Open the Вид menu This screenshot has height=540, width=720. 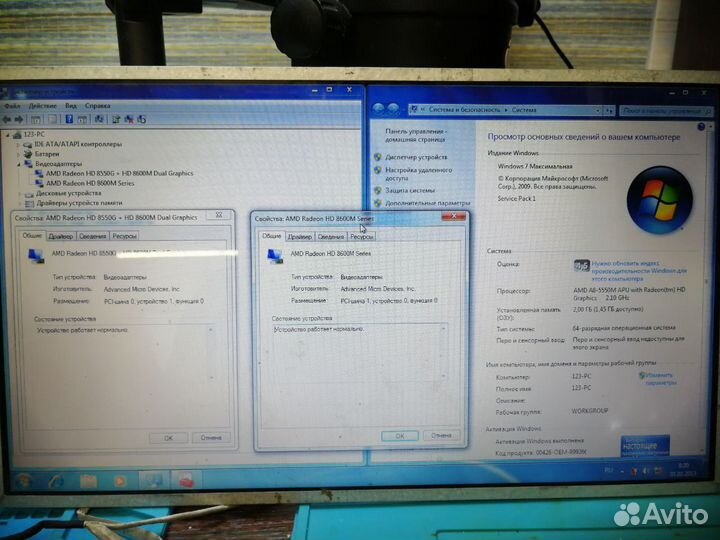(71, 106)
